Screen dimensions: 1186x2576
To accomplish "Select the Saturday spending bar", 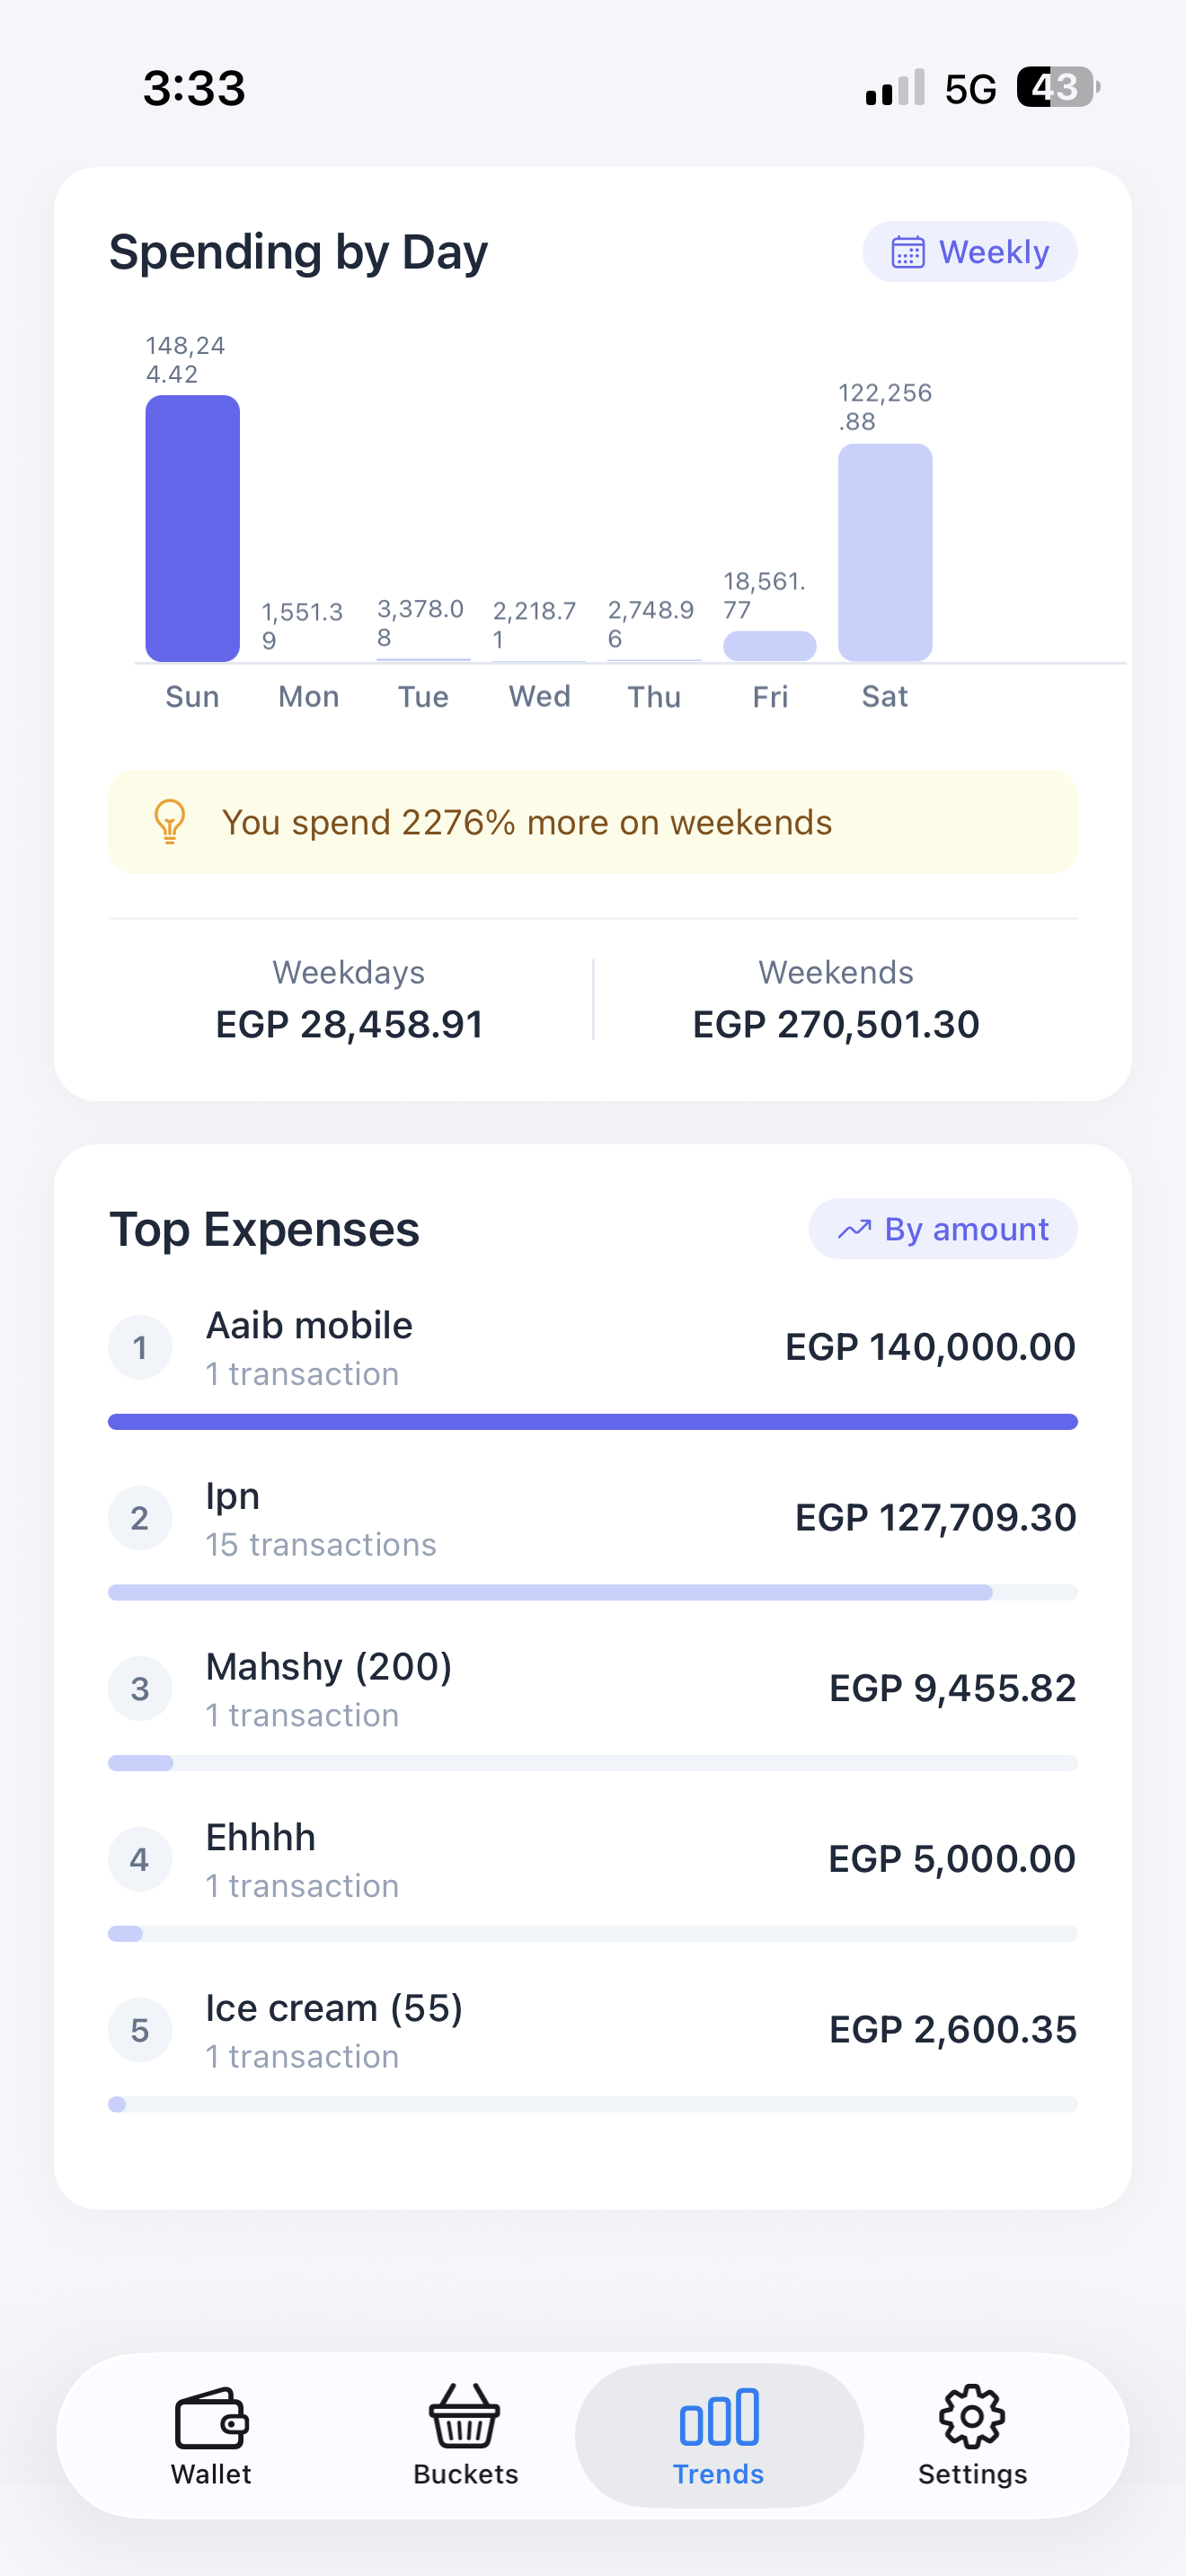I will [x=885, y=552].
